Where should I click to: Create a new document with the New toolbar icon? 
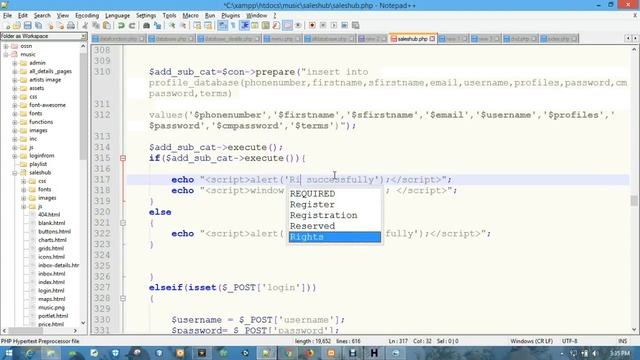coord(7,26)
